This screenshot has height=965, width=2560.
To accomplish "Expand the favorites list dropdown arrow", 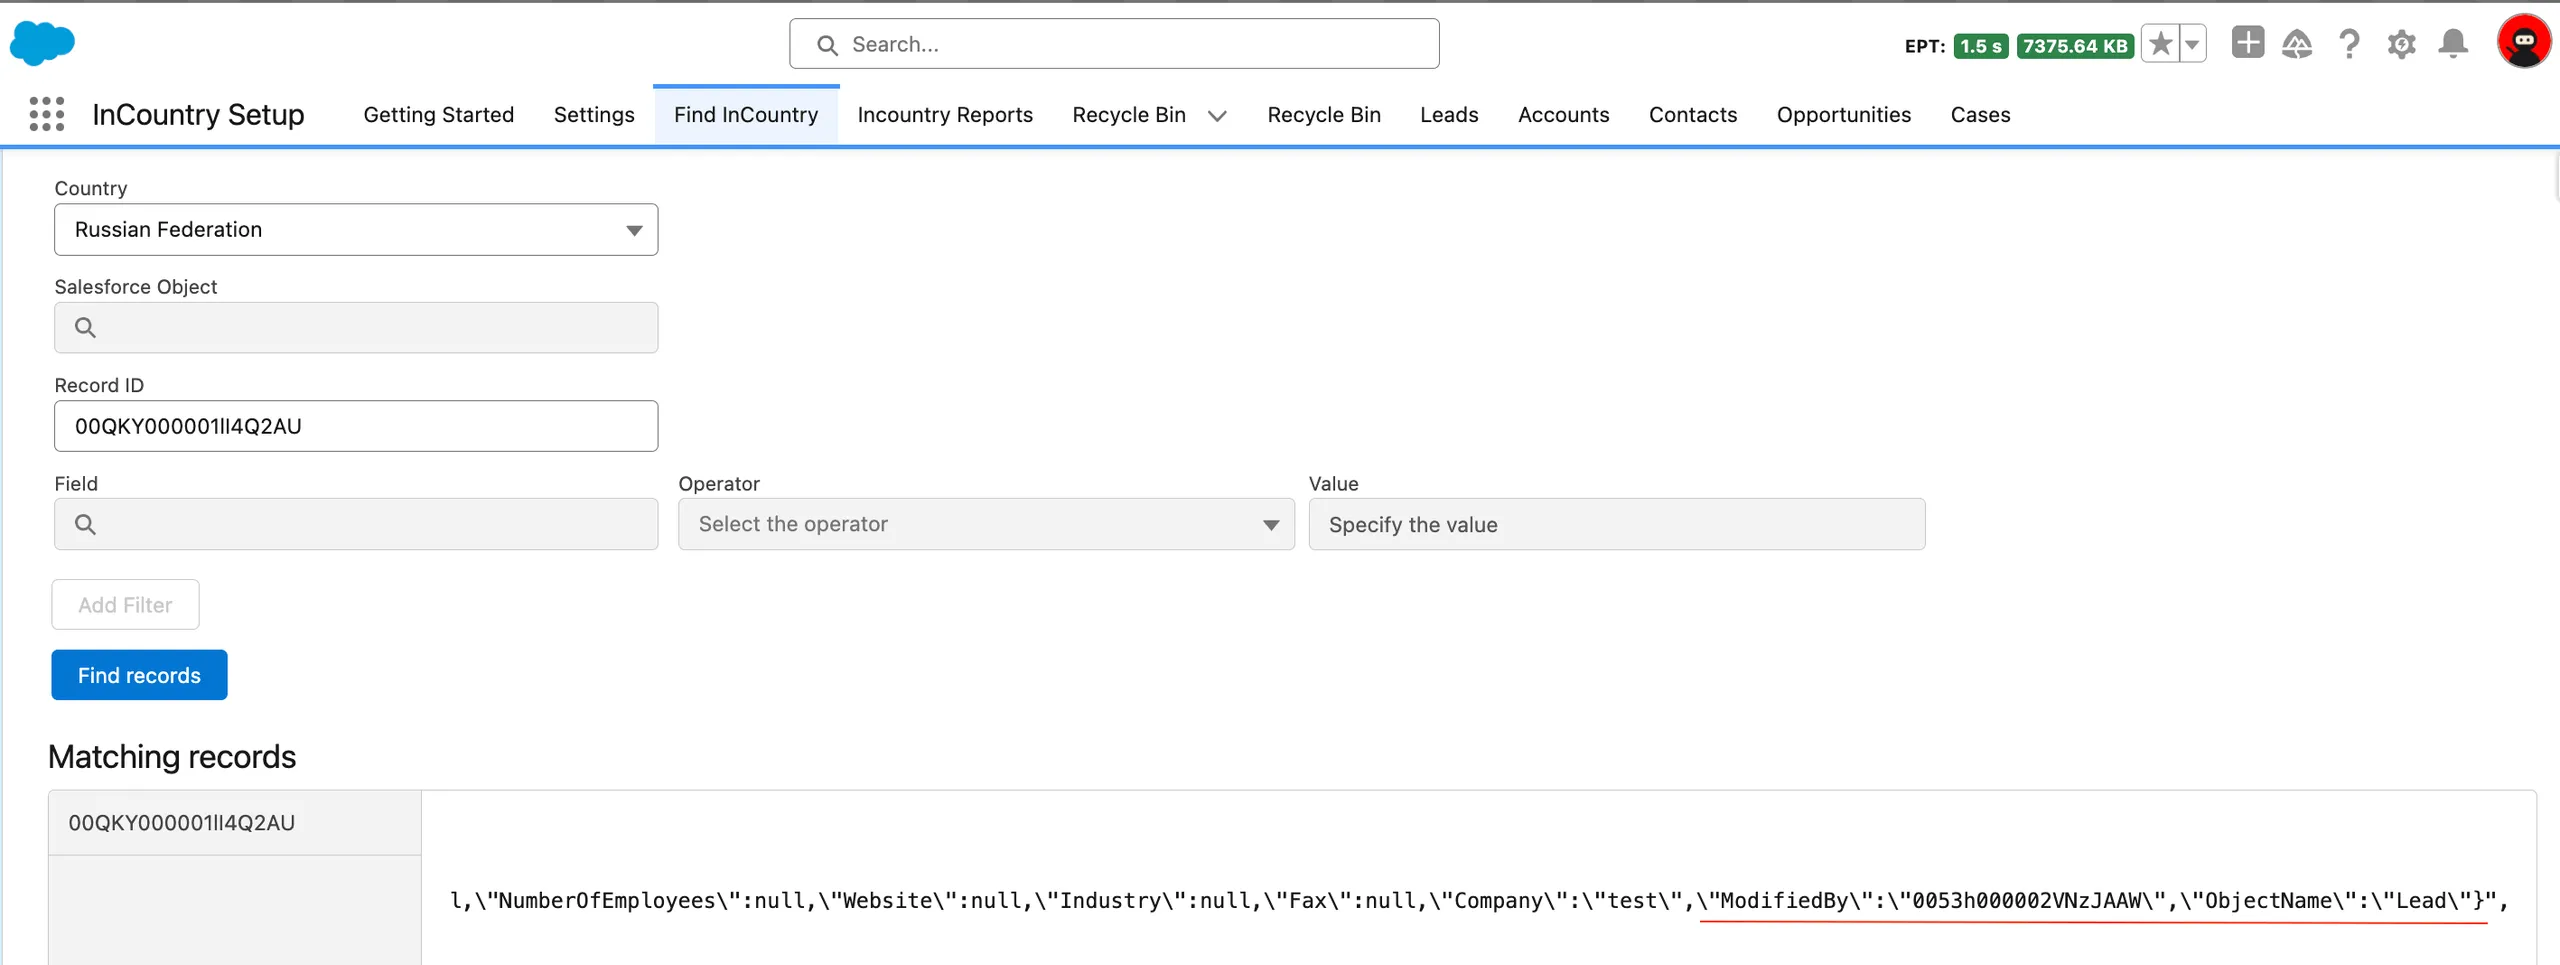I will [2192, 44].
